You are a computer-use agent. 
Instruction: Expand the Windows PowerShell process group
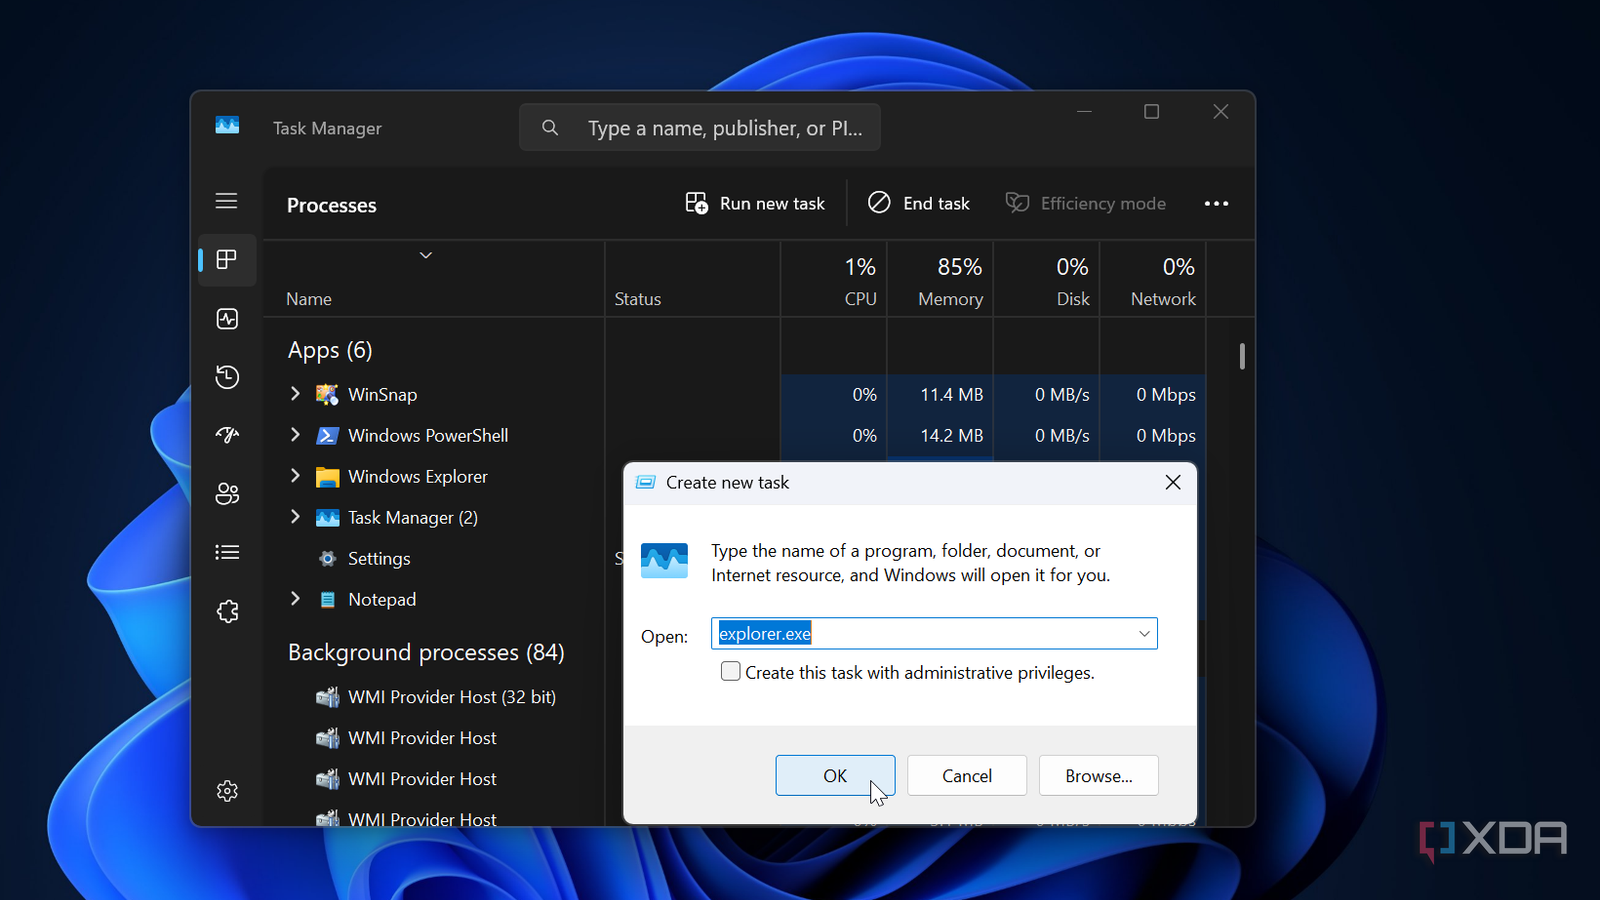295,435
